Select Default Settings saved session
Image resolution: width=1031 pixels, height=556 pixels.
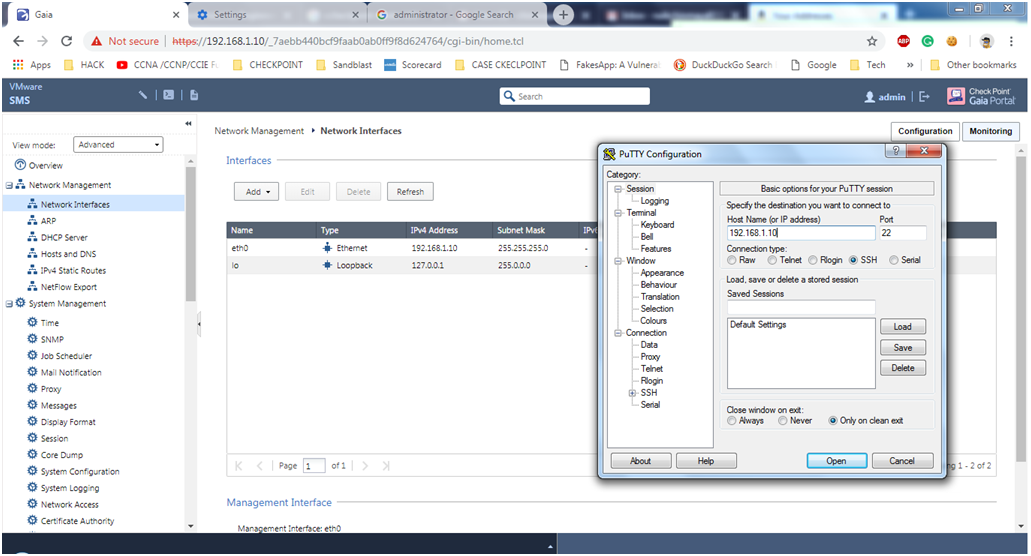tap(758, 325)
